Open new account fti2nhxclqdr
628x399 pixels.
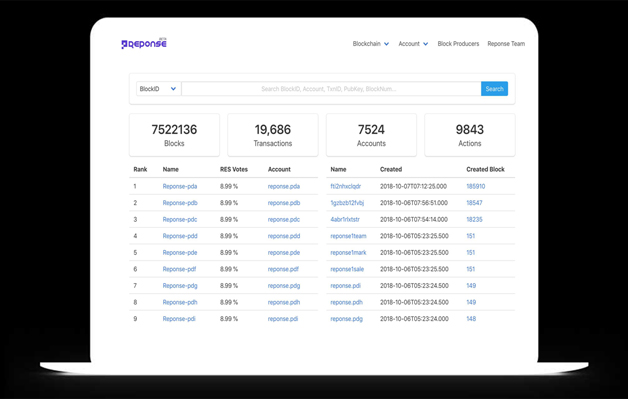tap(346, 186)
